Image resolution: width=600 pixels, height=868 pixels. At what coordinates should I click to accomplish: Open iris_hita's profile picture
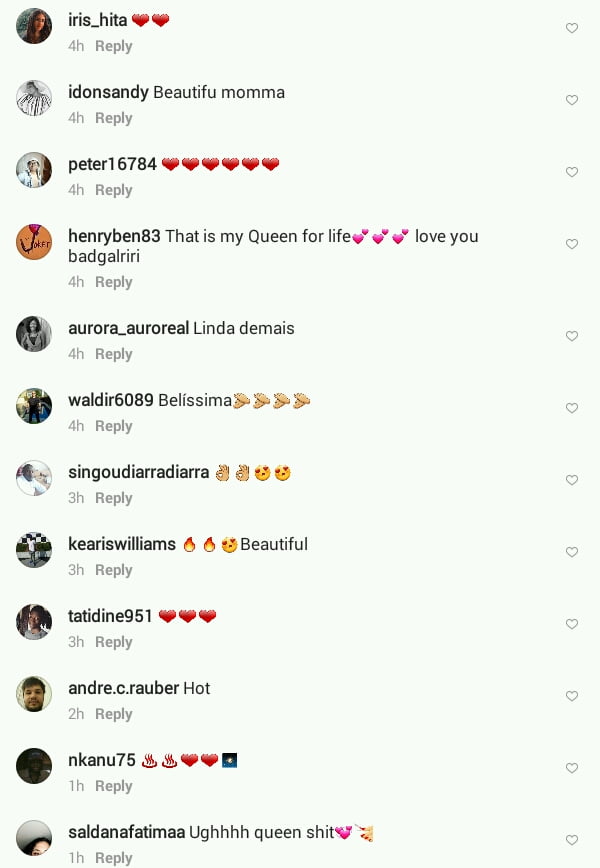(34, 26)
